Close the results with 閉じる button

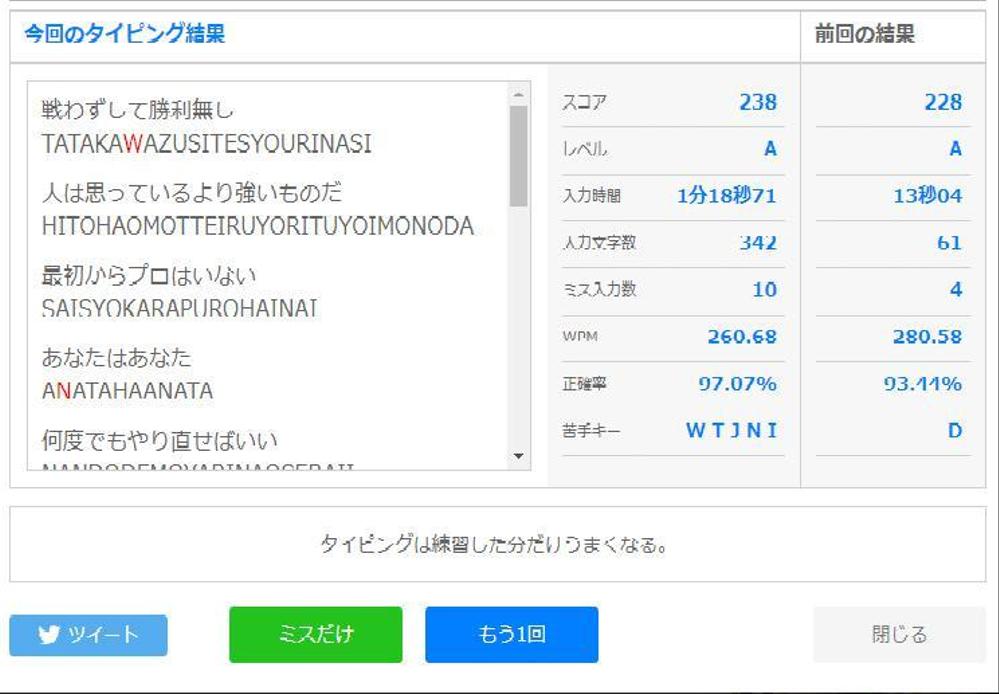point(899,634)
